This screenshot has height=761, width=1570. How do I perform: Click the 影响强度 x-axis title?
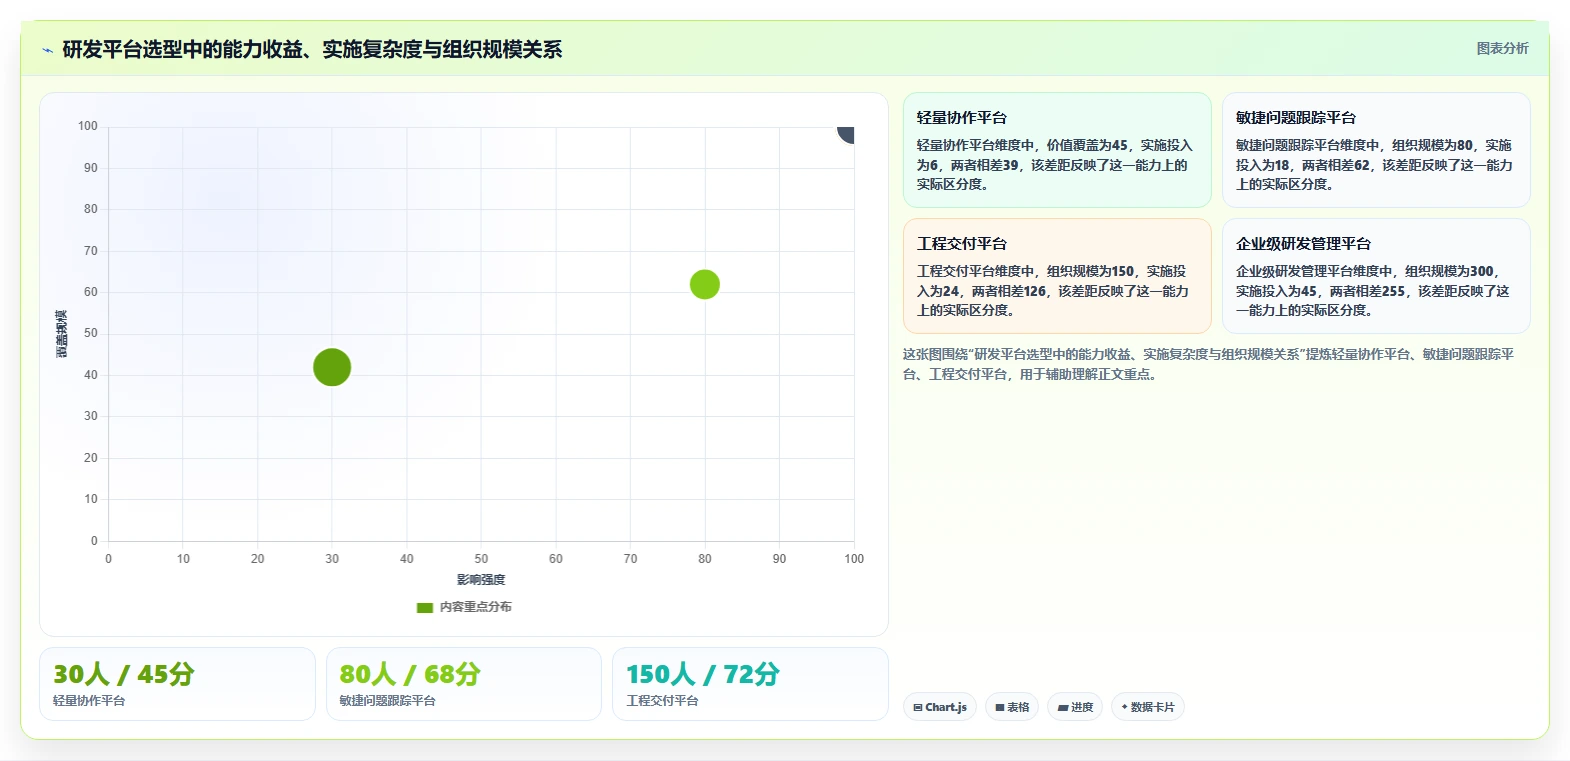click(481, 580)
